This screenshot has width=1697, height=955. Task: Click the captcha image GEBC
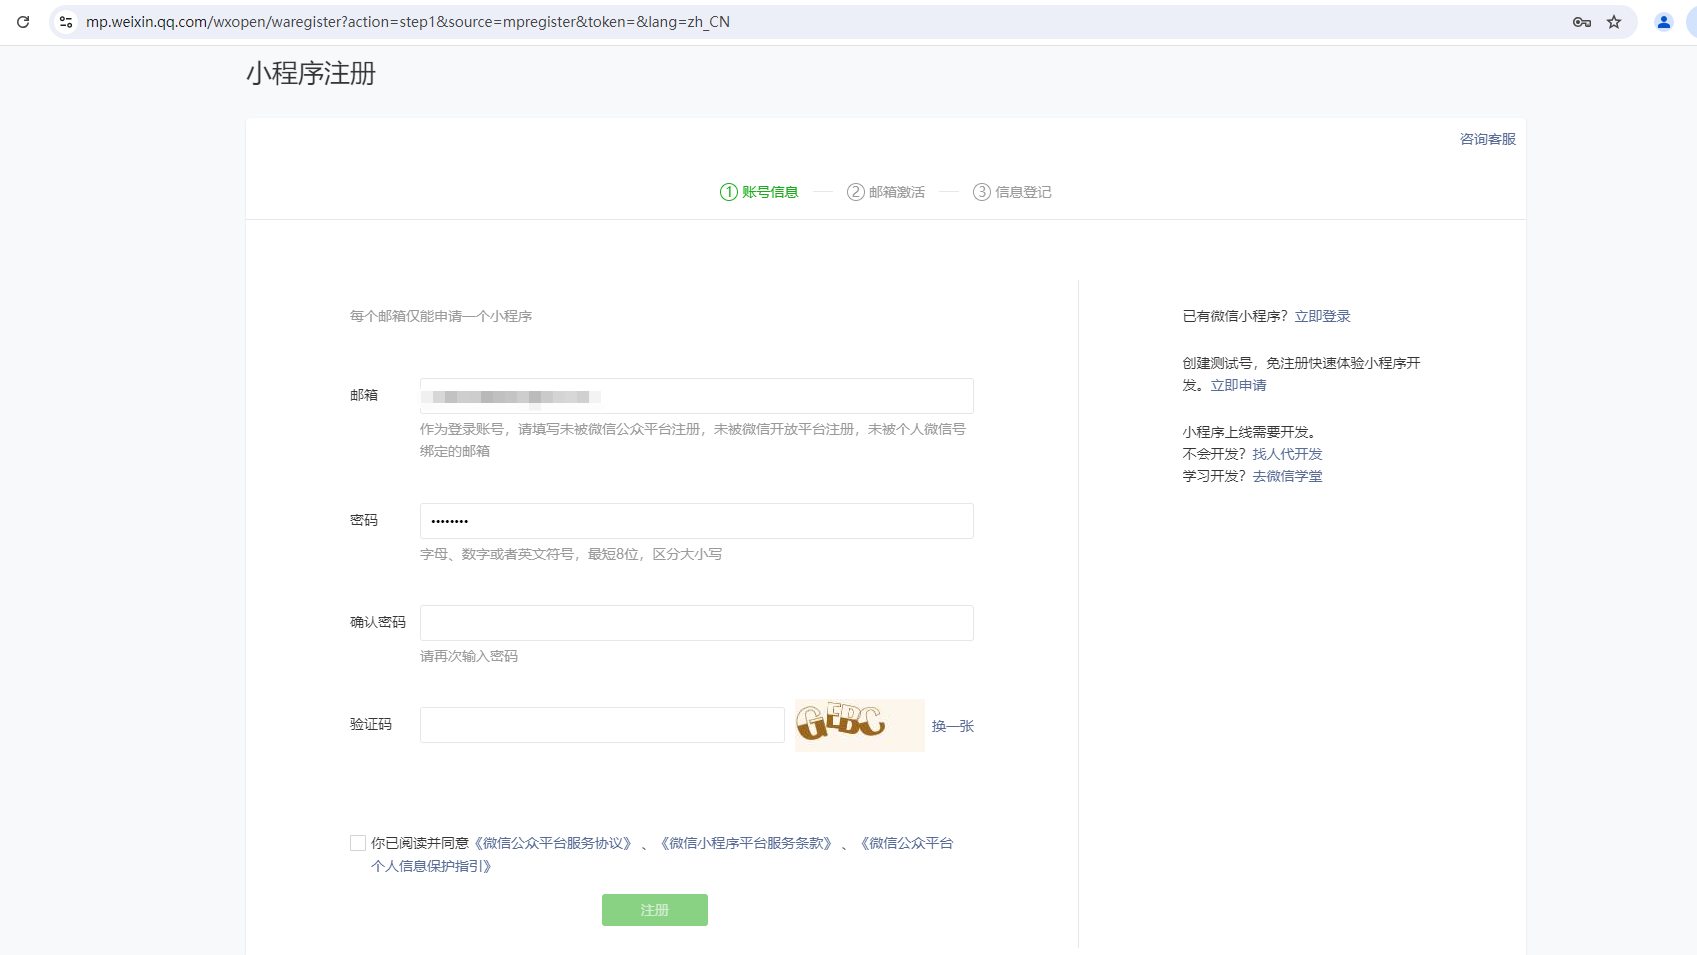[x=859, y=725]
